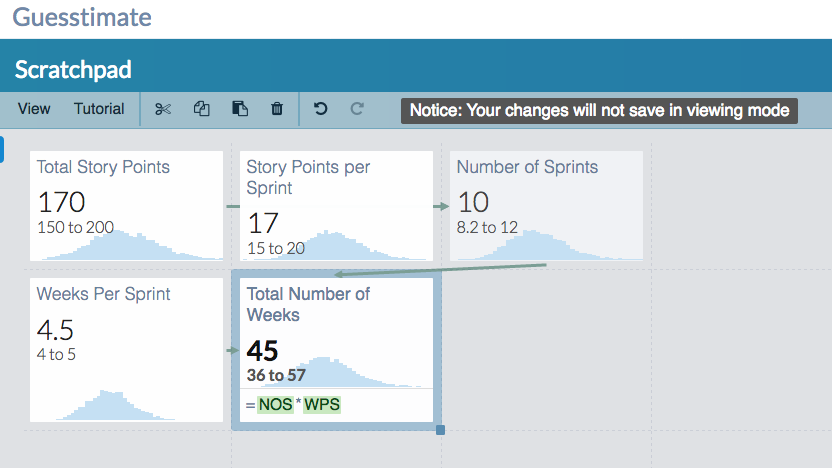Click the Guesstimate logo link
The image size is (832, 468).
(82, 18)
